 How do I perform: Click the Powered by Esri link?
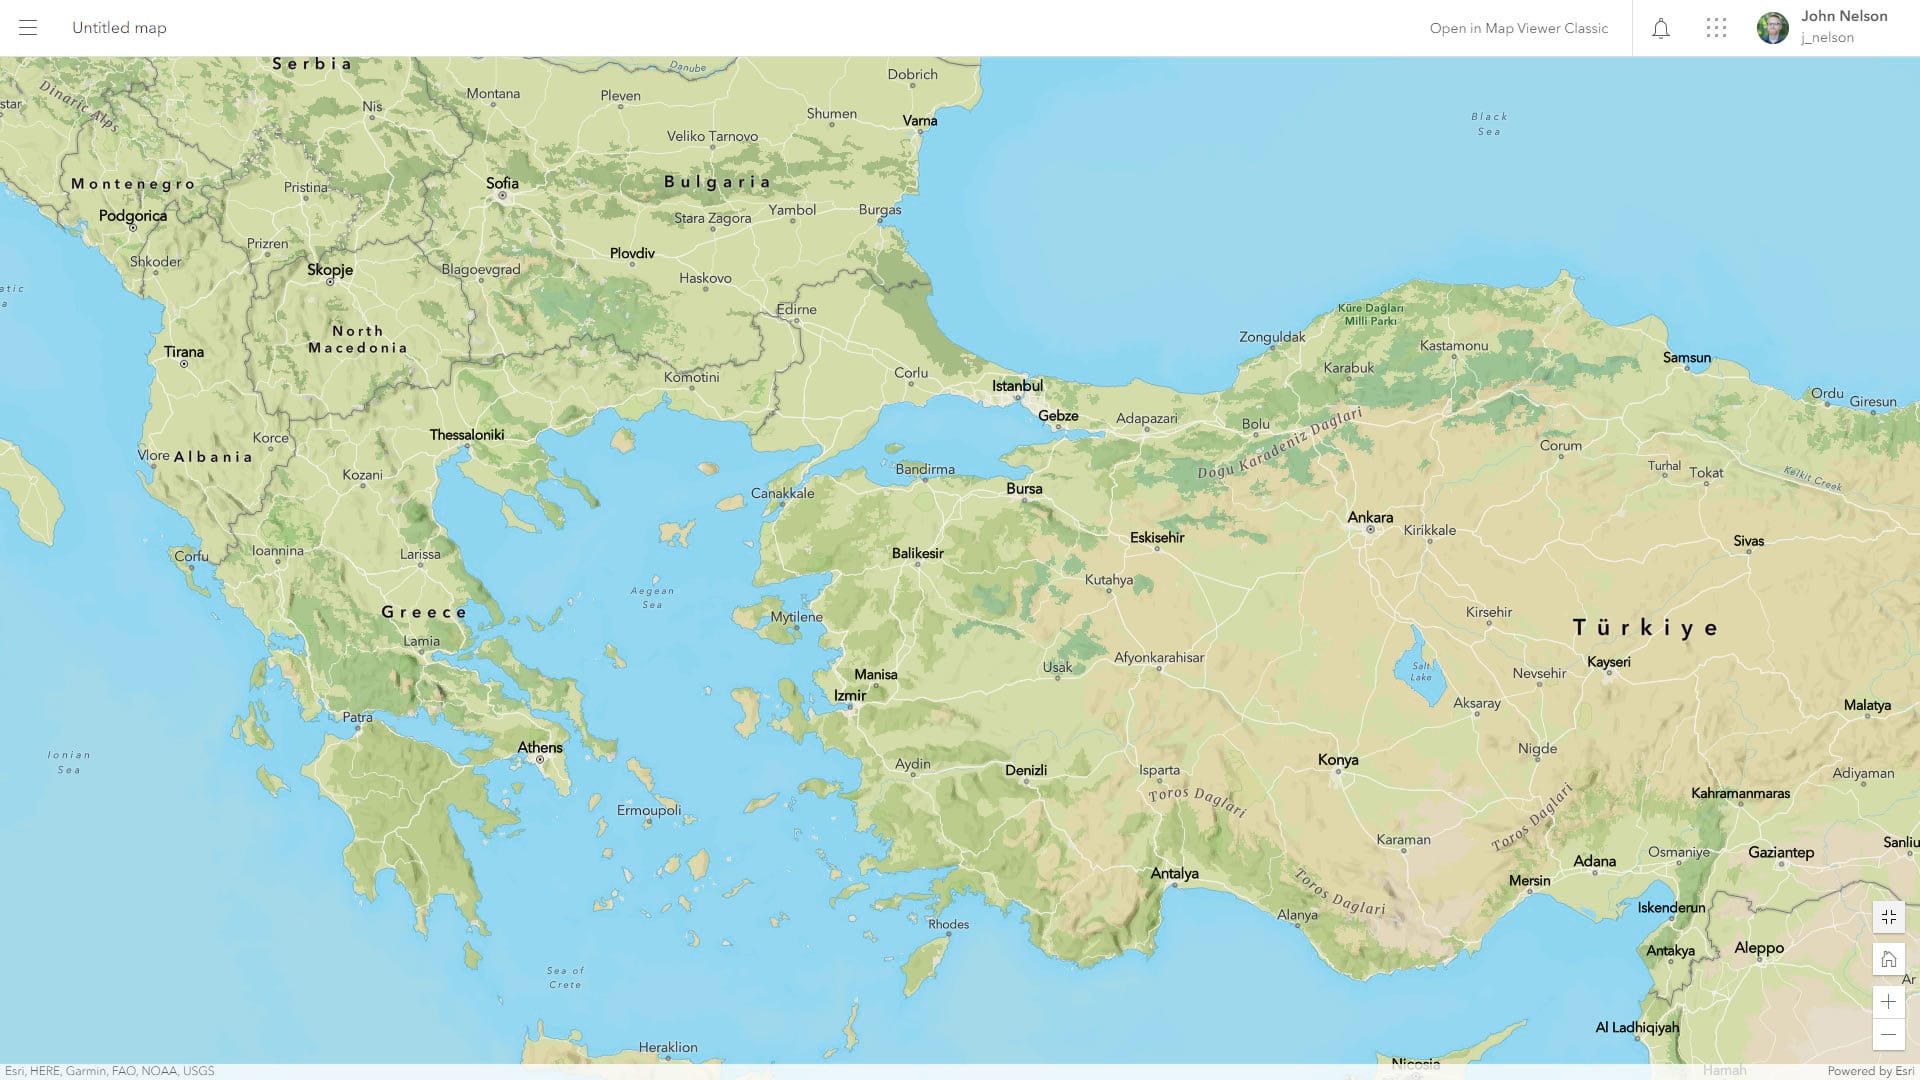1870,1071
